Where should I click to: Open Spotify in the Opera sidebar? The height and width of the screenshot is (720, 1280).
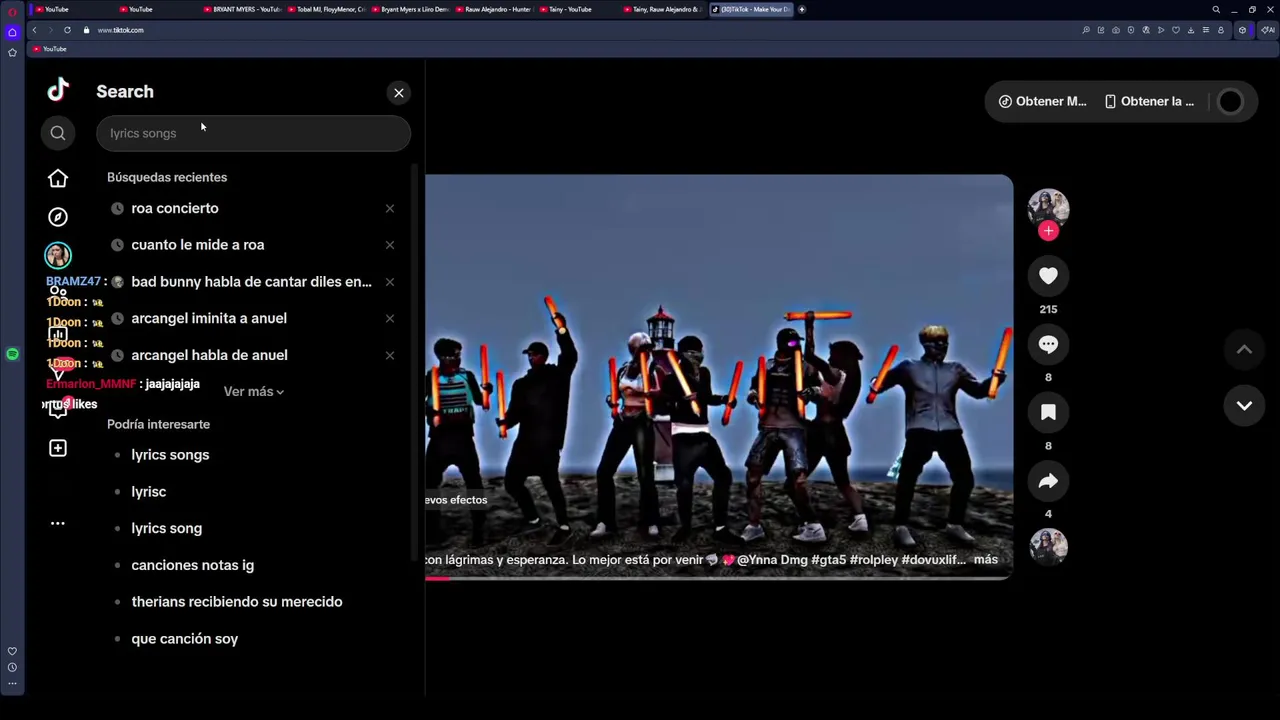[x=12, y=354]
